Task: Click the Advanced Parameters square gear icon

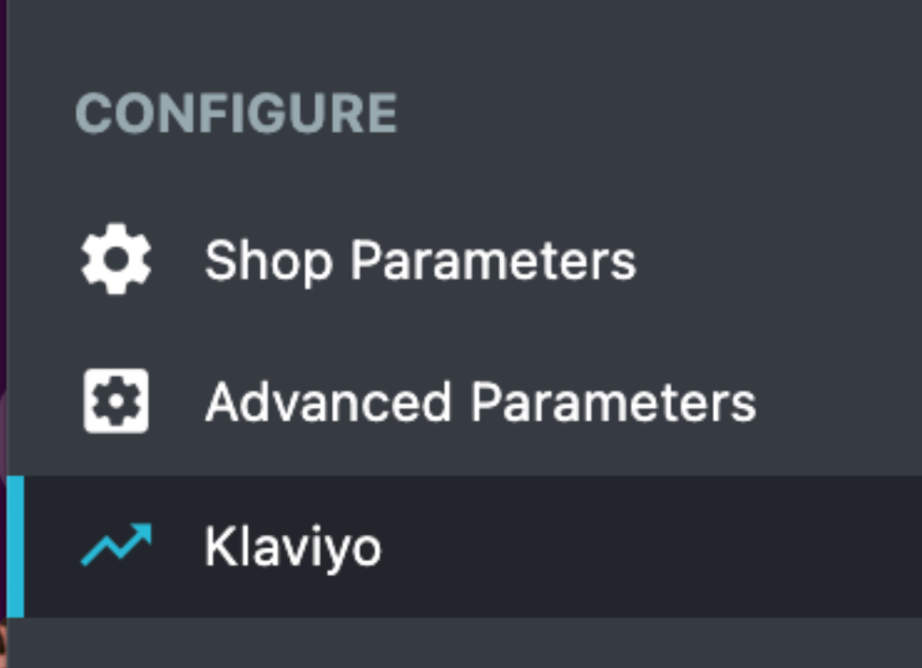Action: pos(116,402)
